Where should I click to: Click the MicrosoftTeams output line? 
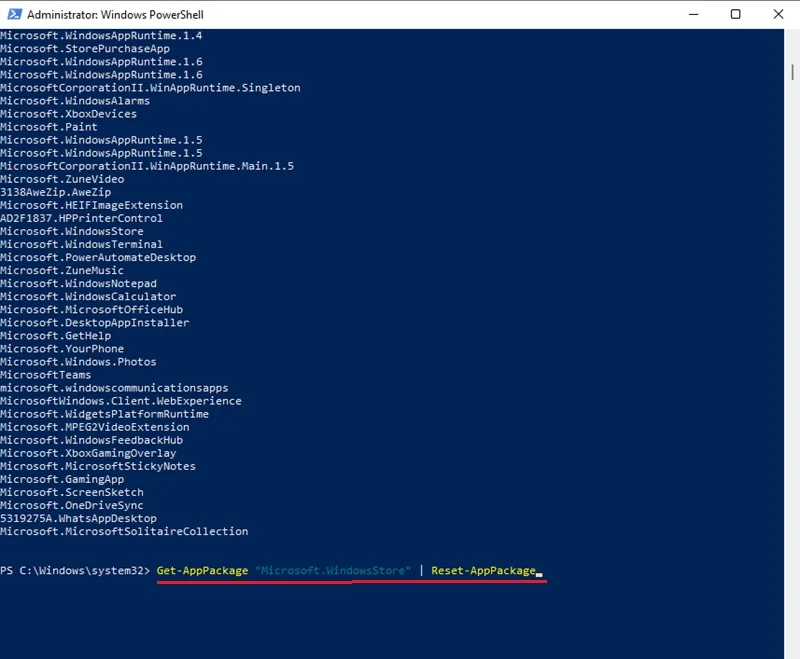pyautogui.click(x=45, y=375)
